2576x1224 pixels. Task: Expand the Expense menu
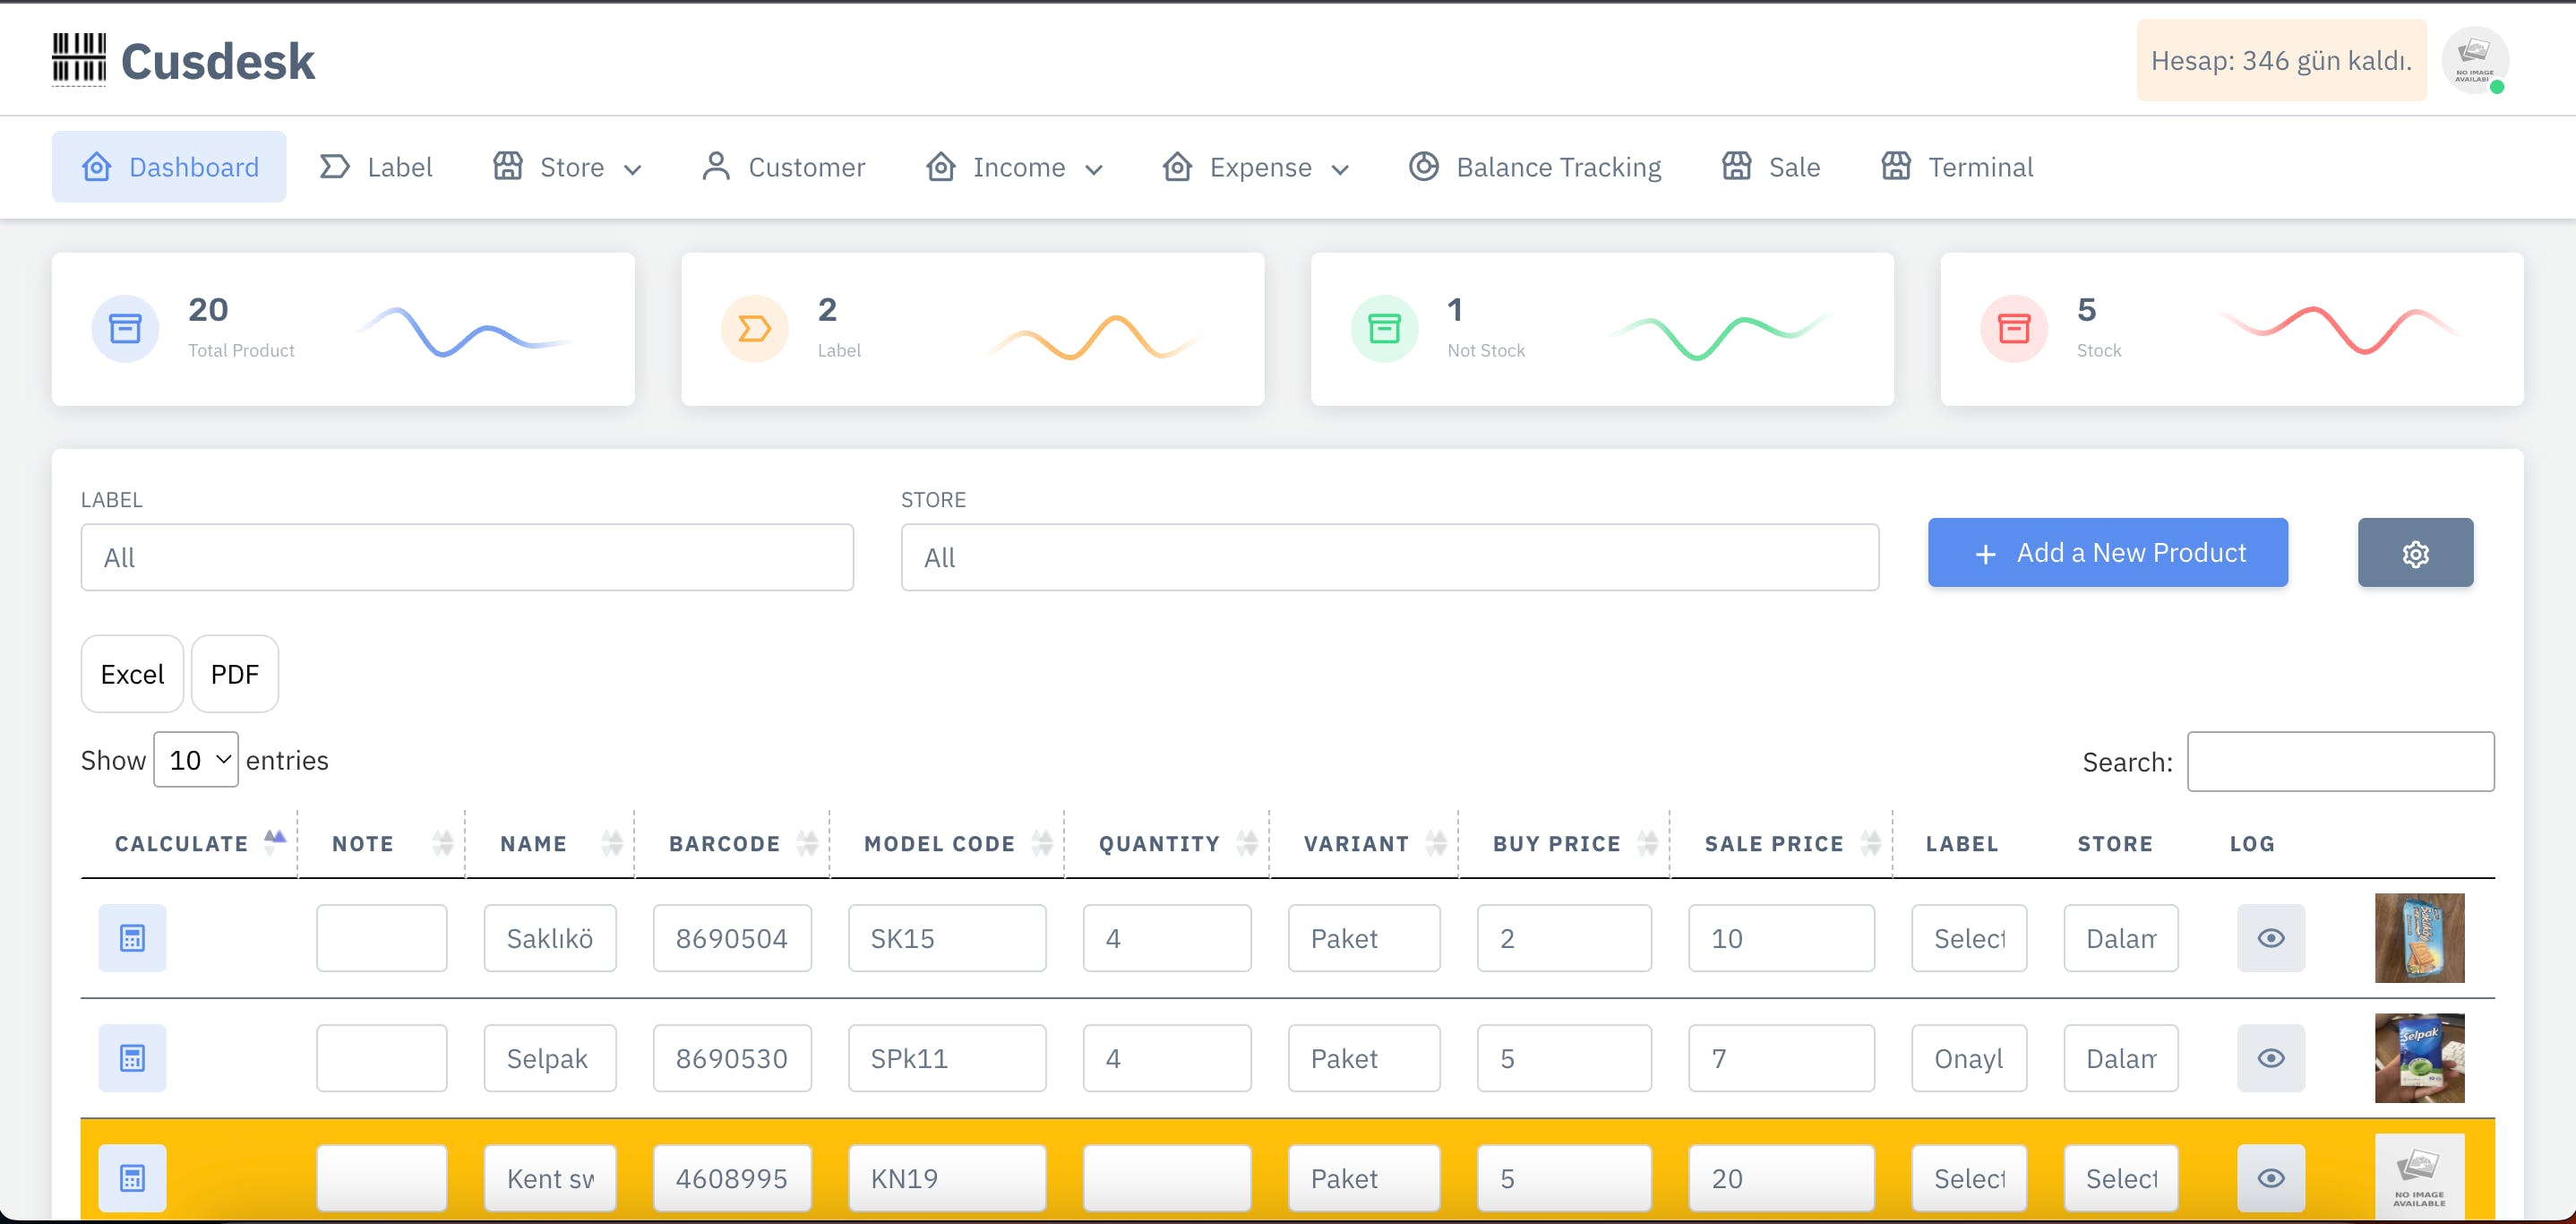(1256, 167)
